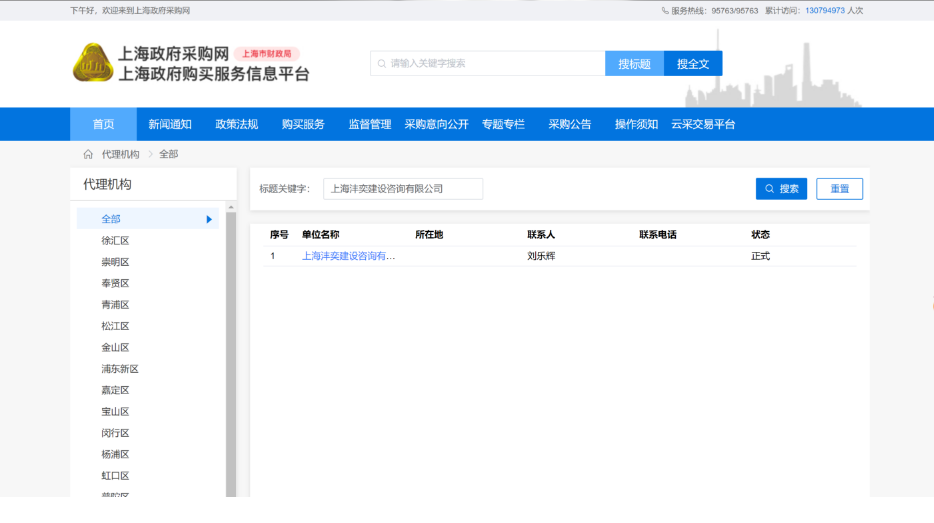The width and height of the screenshot is (934, 523).
Task: Open the 监督管理 navigation tab
Action: coord(370,124)
